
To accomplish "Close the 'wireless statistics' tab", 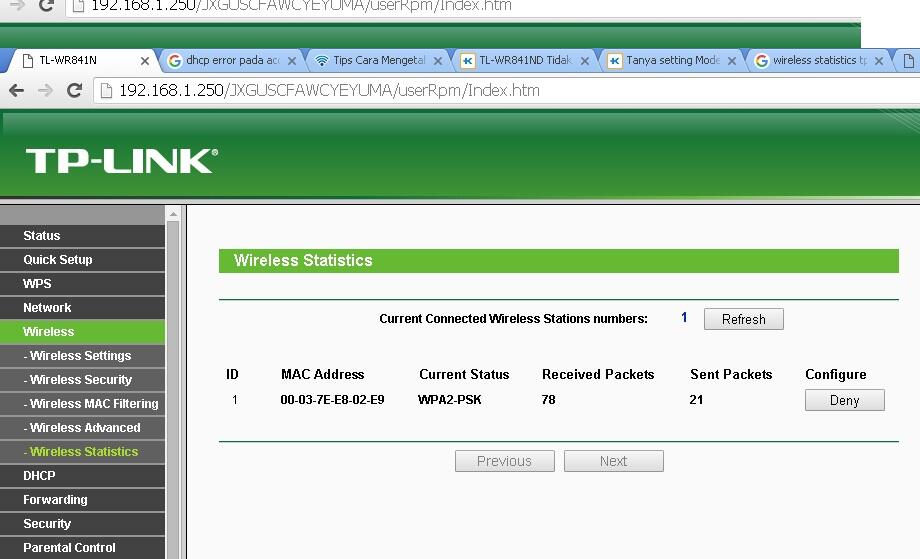I will click(879, 61).
